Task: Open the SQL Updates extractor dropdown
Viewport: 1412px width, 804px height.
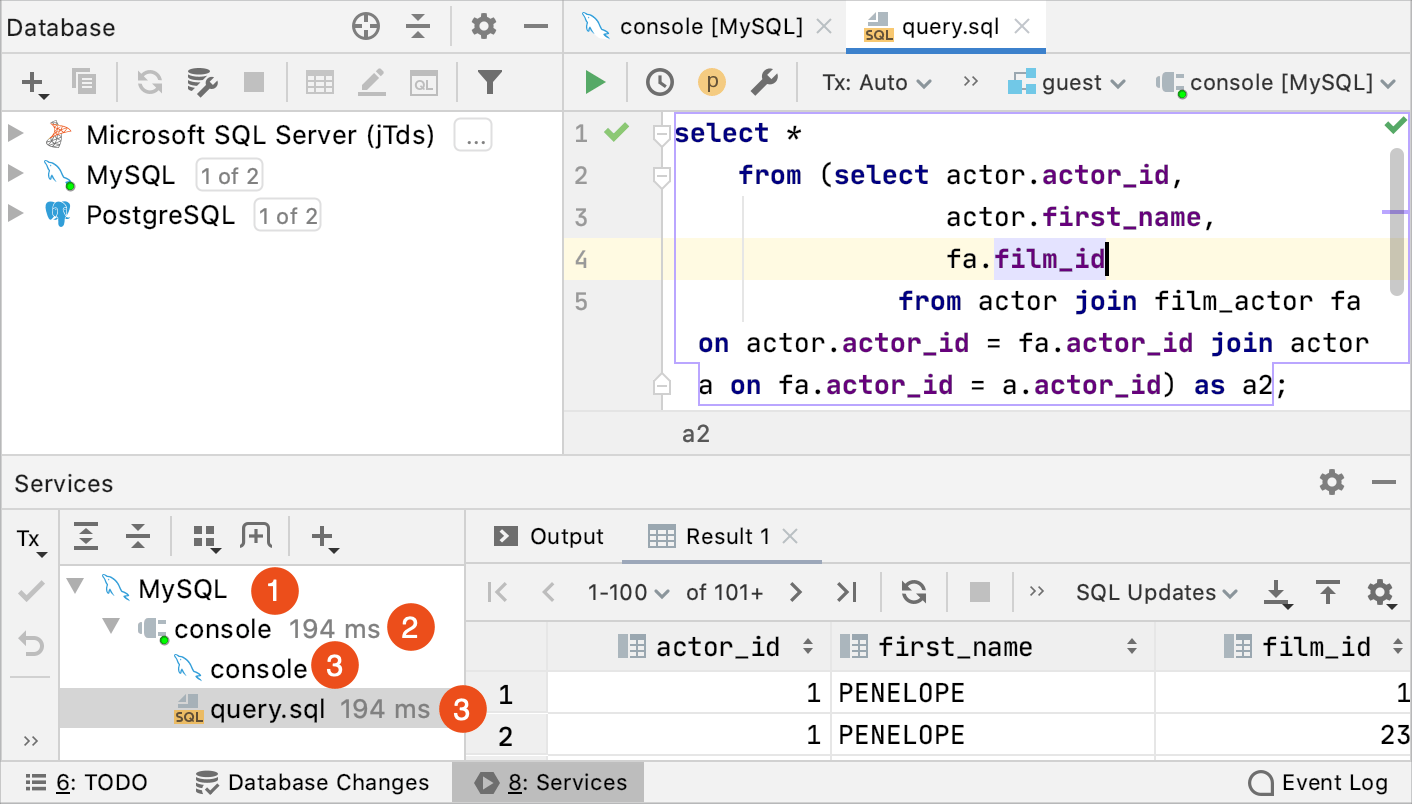Action: point(1157,592)
